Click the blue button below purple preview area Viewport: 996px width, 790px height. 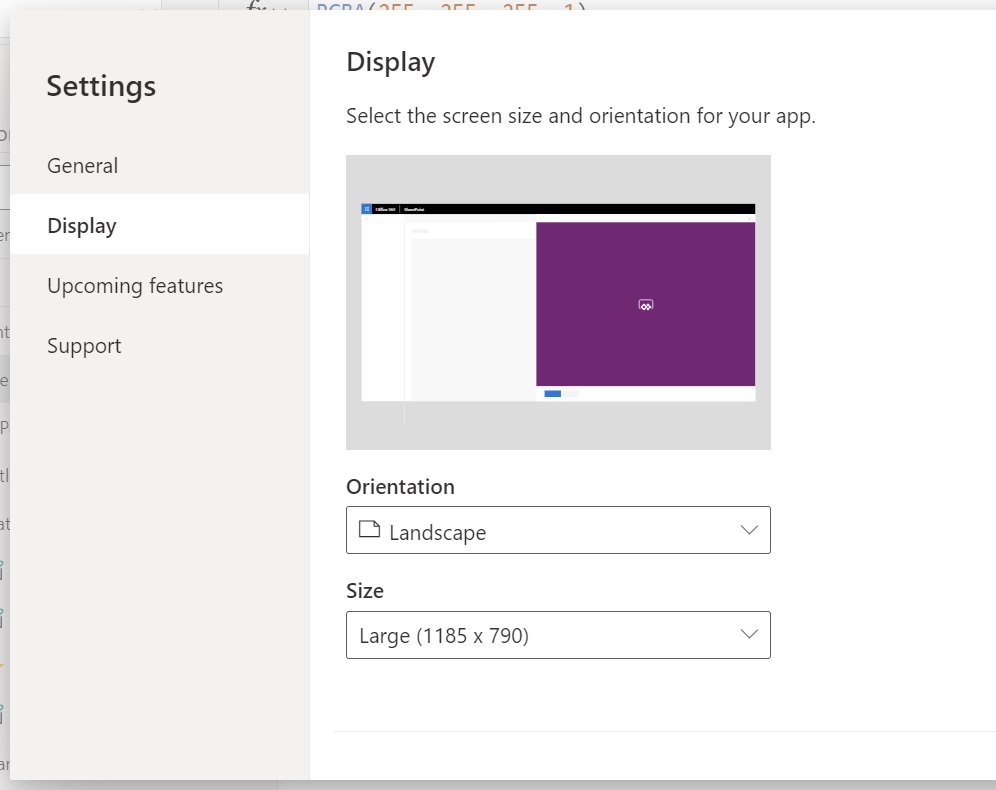click(553, 394)
